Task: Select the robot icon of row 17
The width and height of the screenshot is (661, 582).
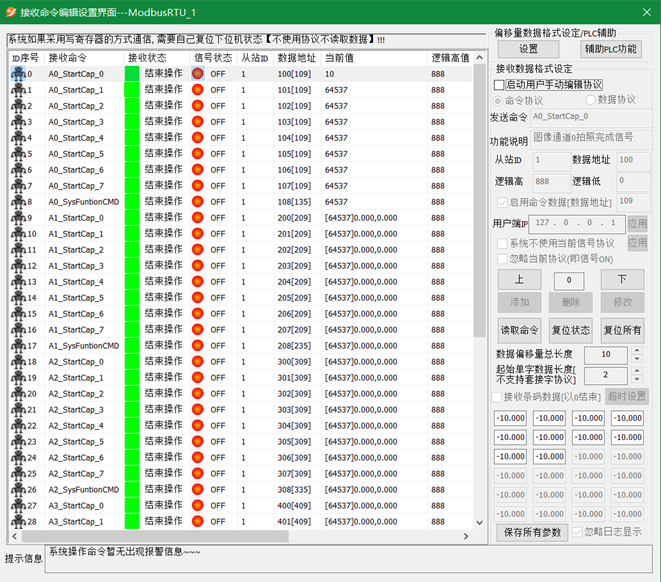Action: click(x=18, y=346)
